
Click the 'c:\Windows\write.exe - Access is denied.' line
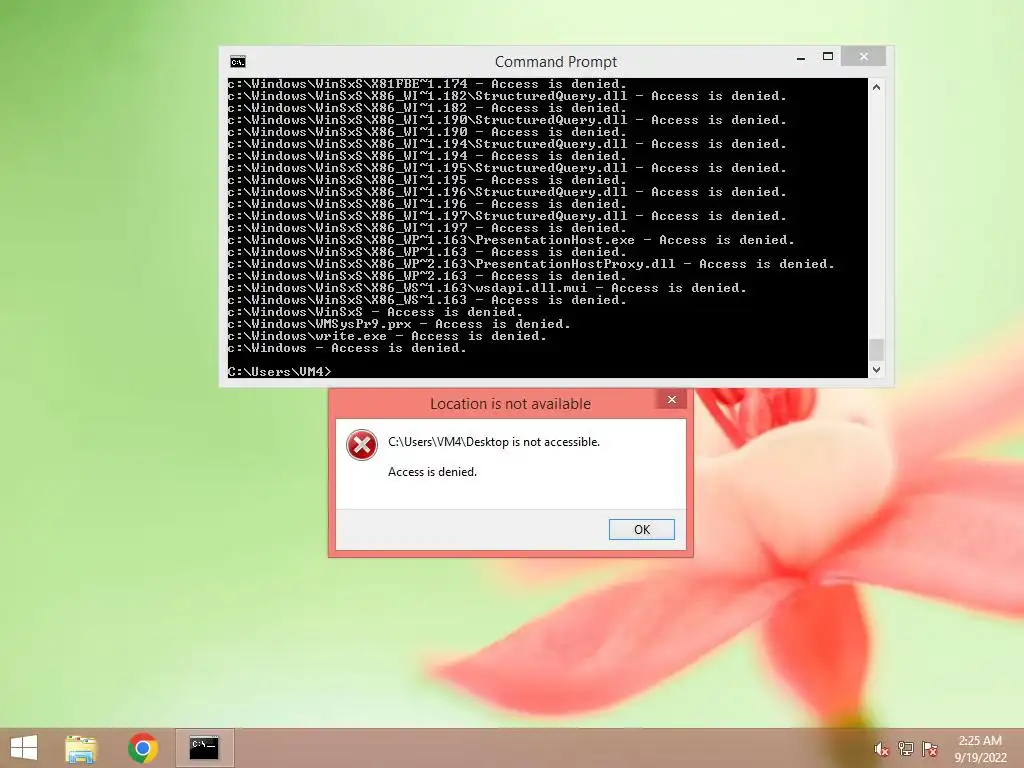(x=387, y=336)
